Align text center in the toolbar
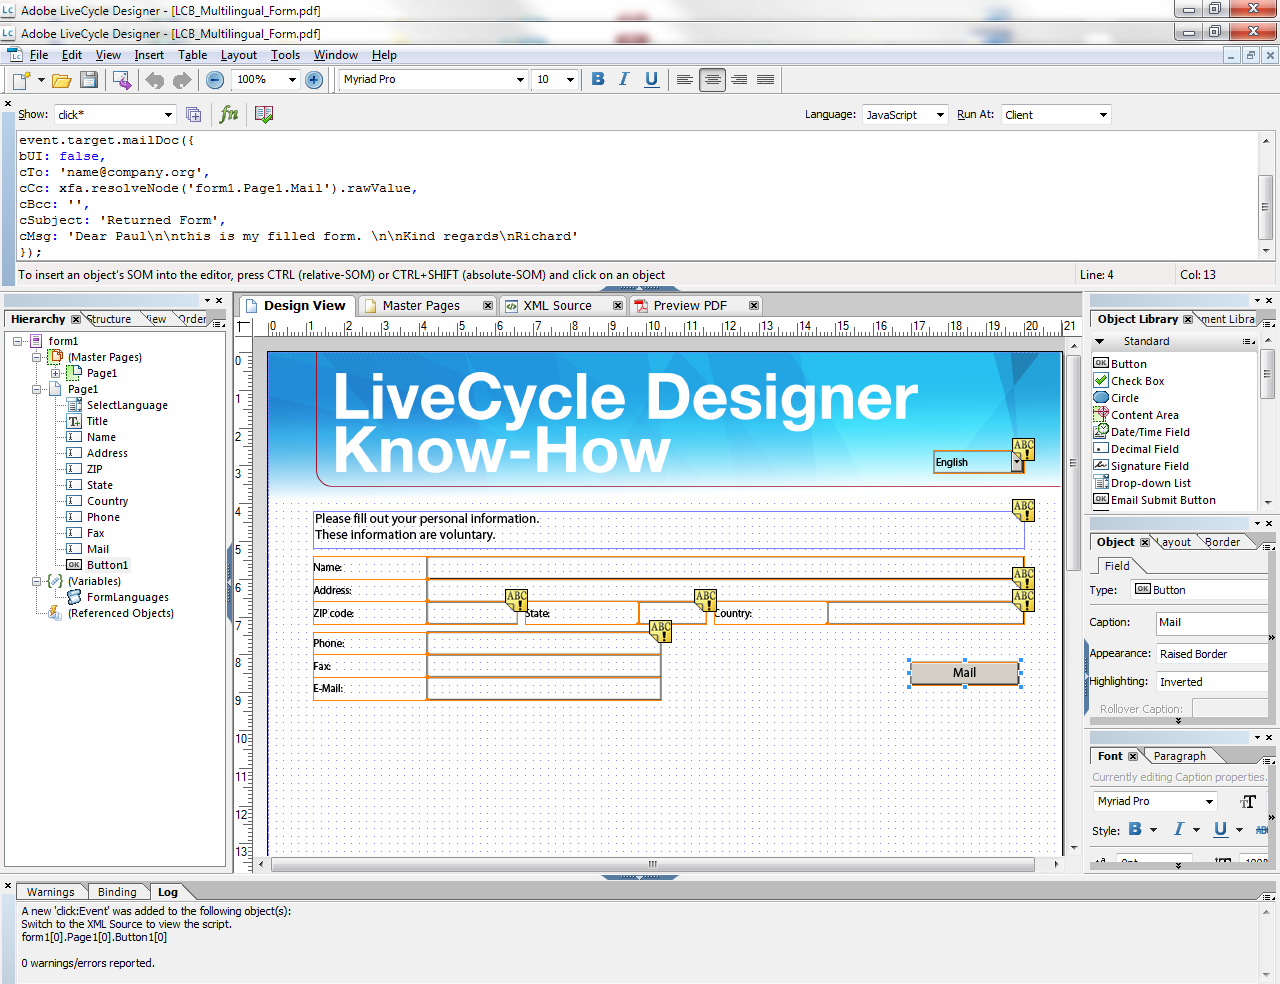This screenshot has width=1280, height=984. tap(712, 79)
